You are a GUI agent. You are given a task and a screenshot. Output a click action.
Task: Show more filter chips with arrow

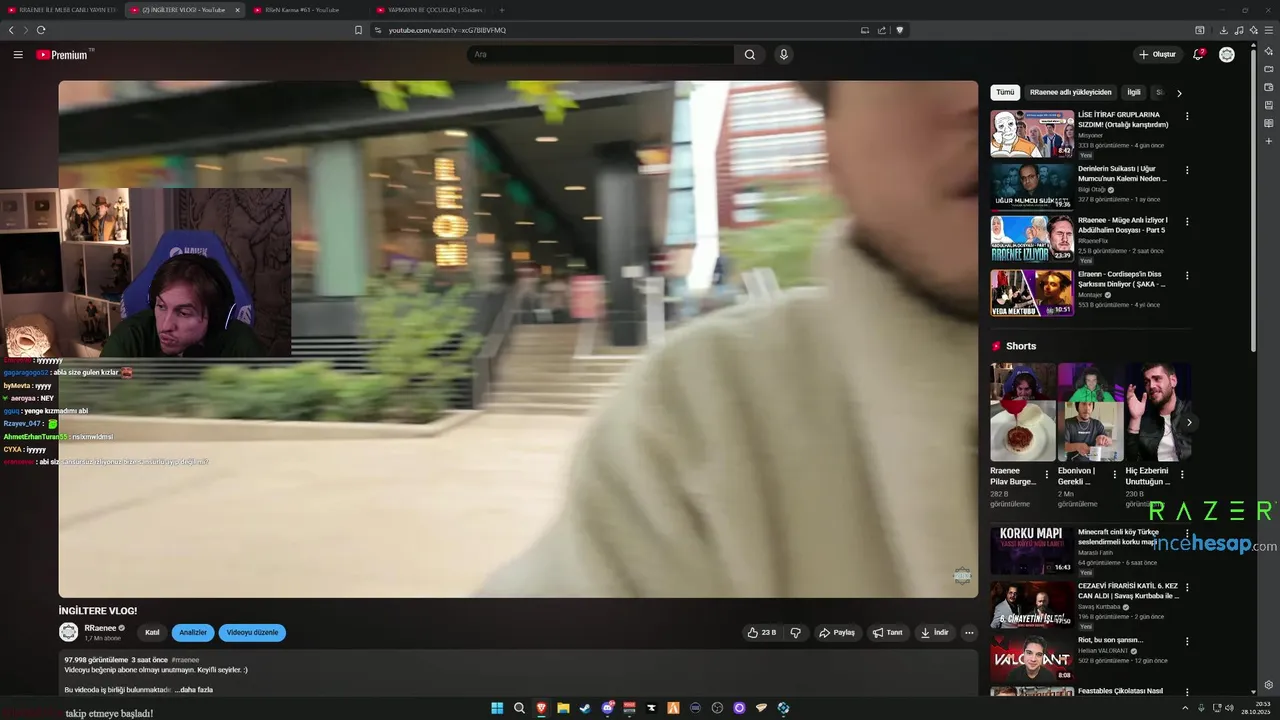coord(1179,93)
